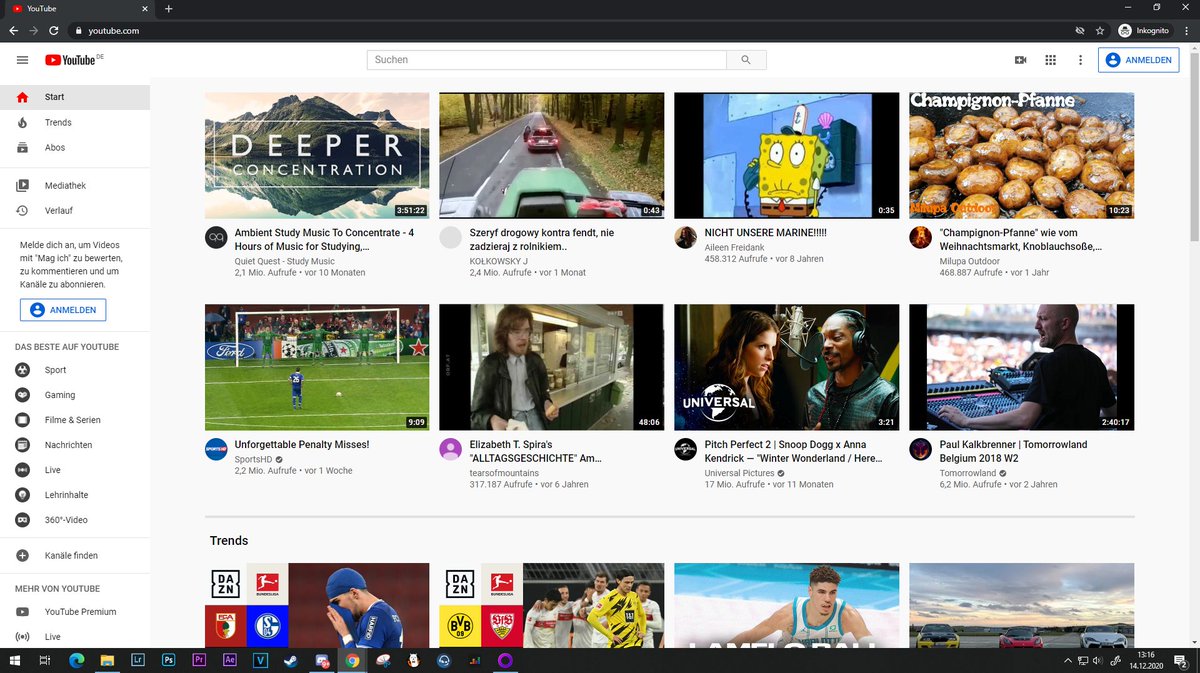Open the YouTube apps grid

[x=1051, y=60]
